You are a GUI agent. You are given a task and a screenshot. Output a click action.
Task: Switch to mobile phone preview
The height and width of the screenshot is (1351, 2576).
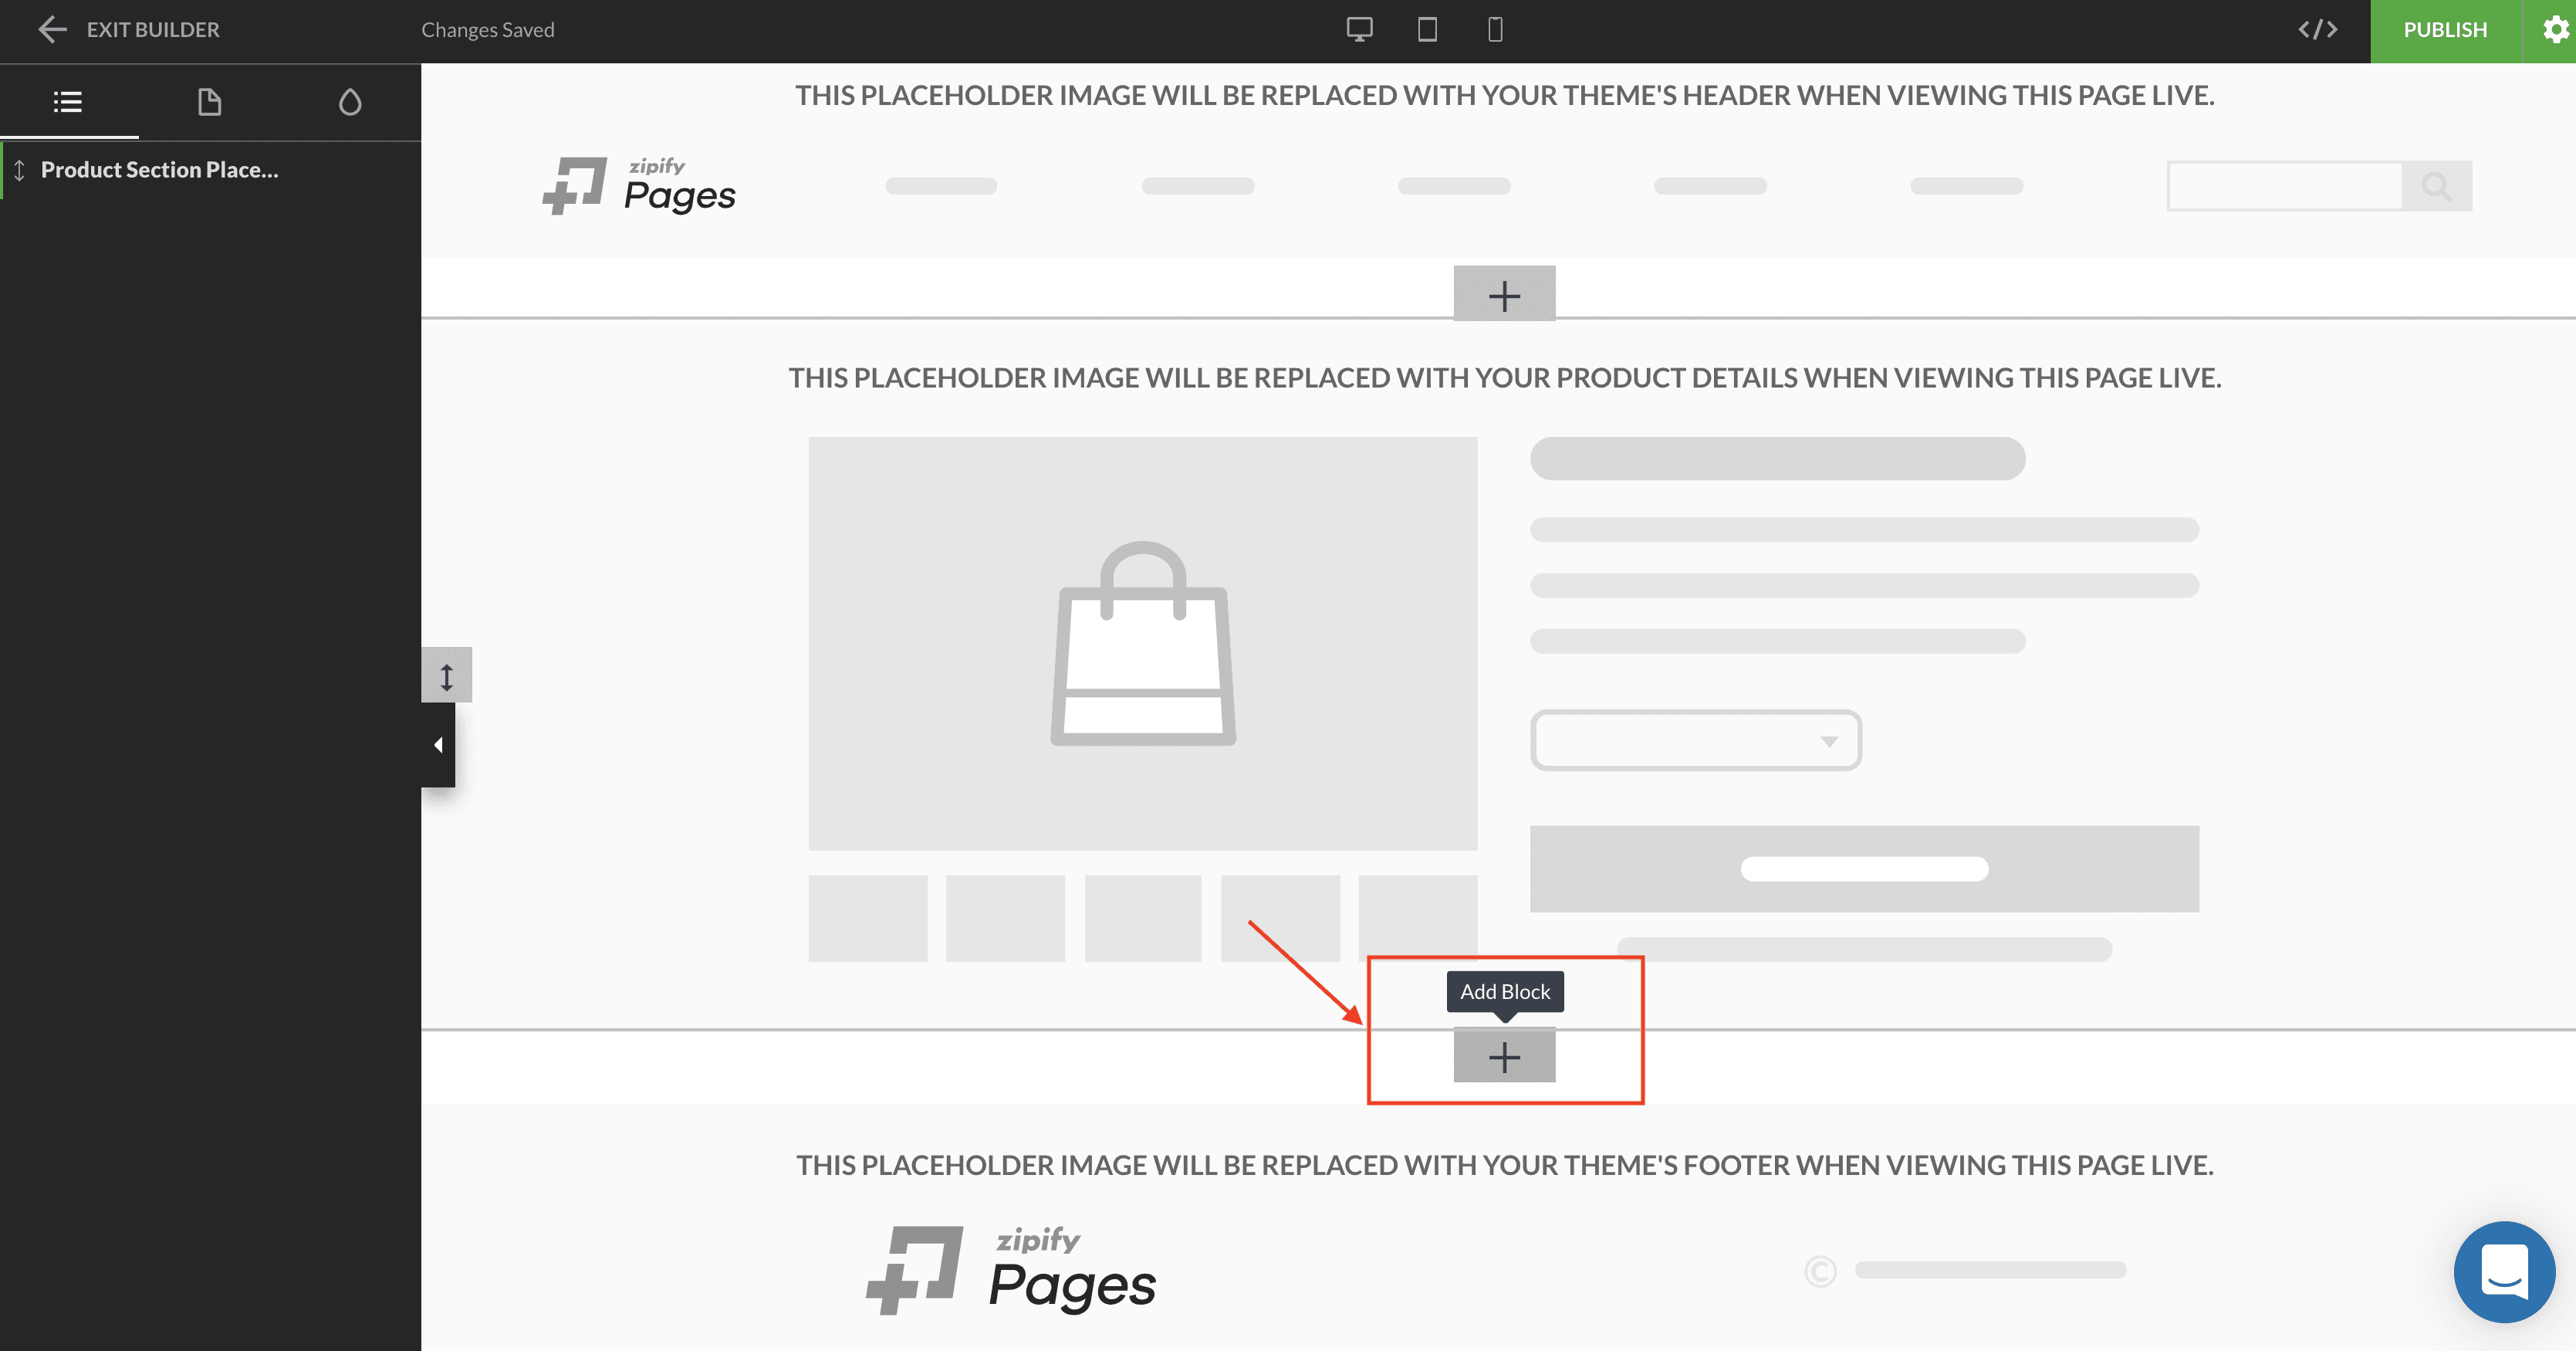[1495, 30]
